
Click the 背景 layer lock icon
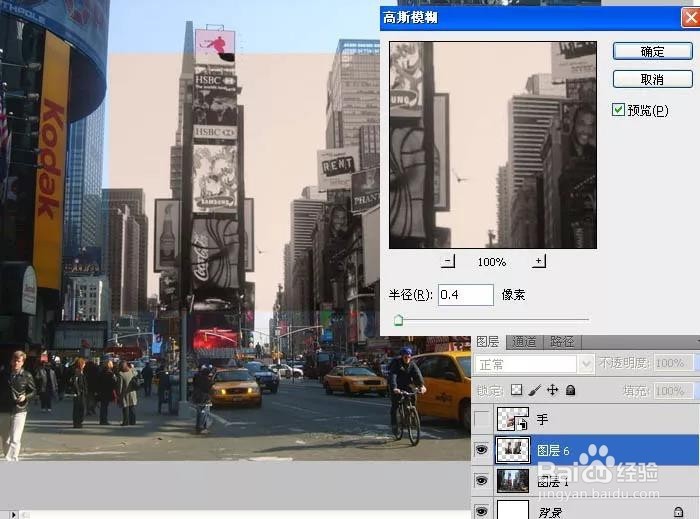pos(678,512)
